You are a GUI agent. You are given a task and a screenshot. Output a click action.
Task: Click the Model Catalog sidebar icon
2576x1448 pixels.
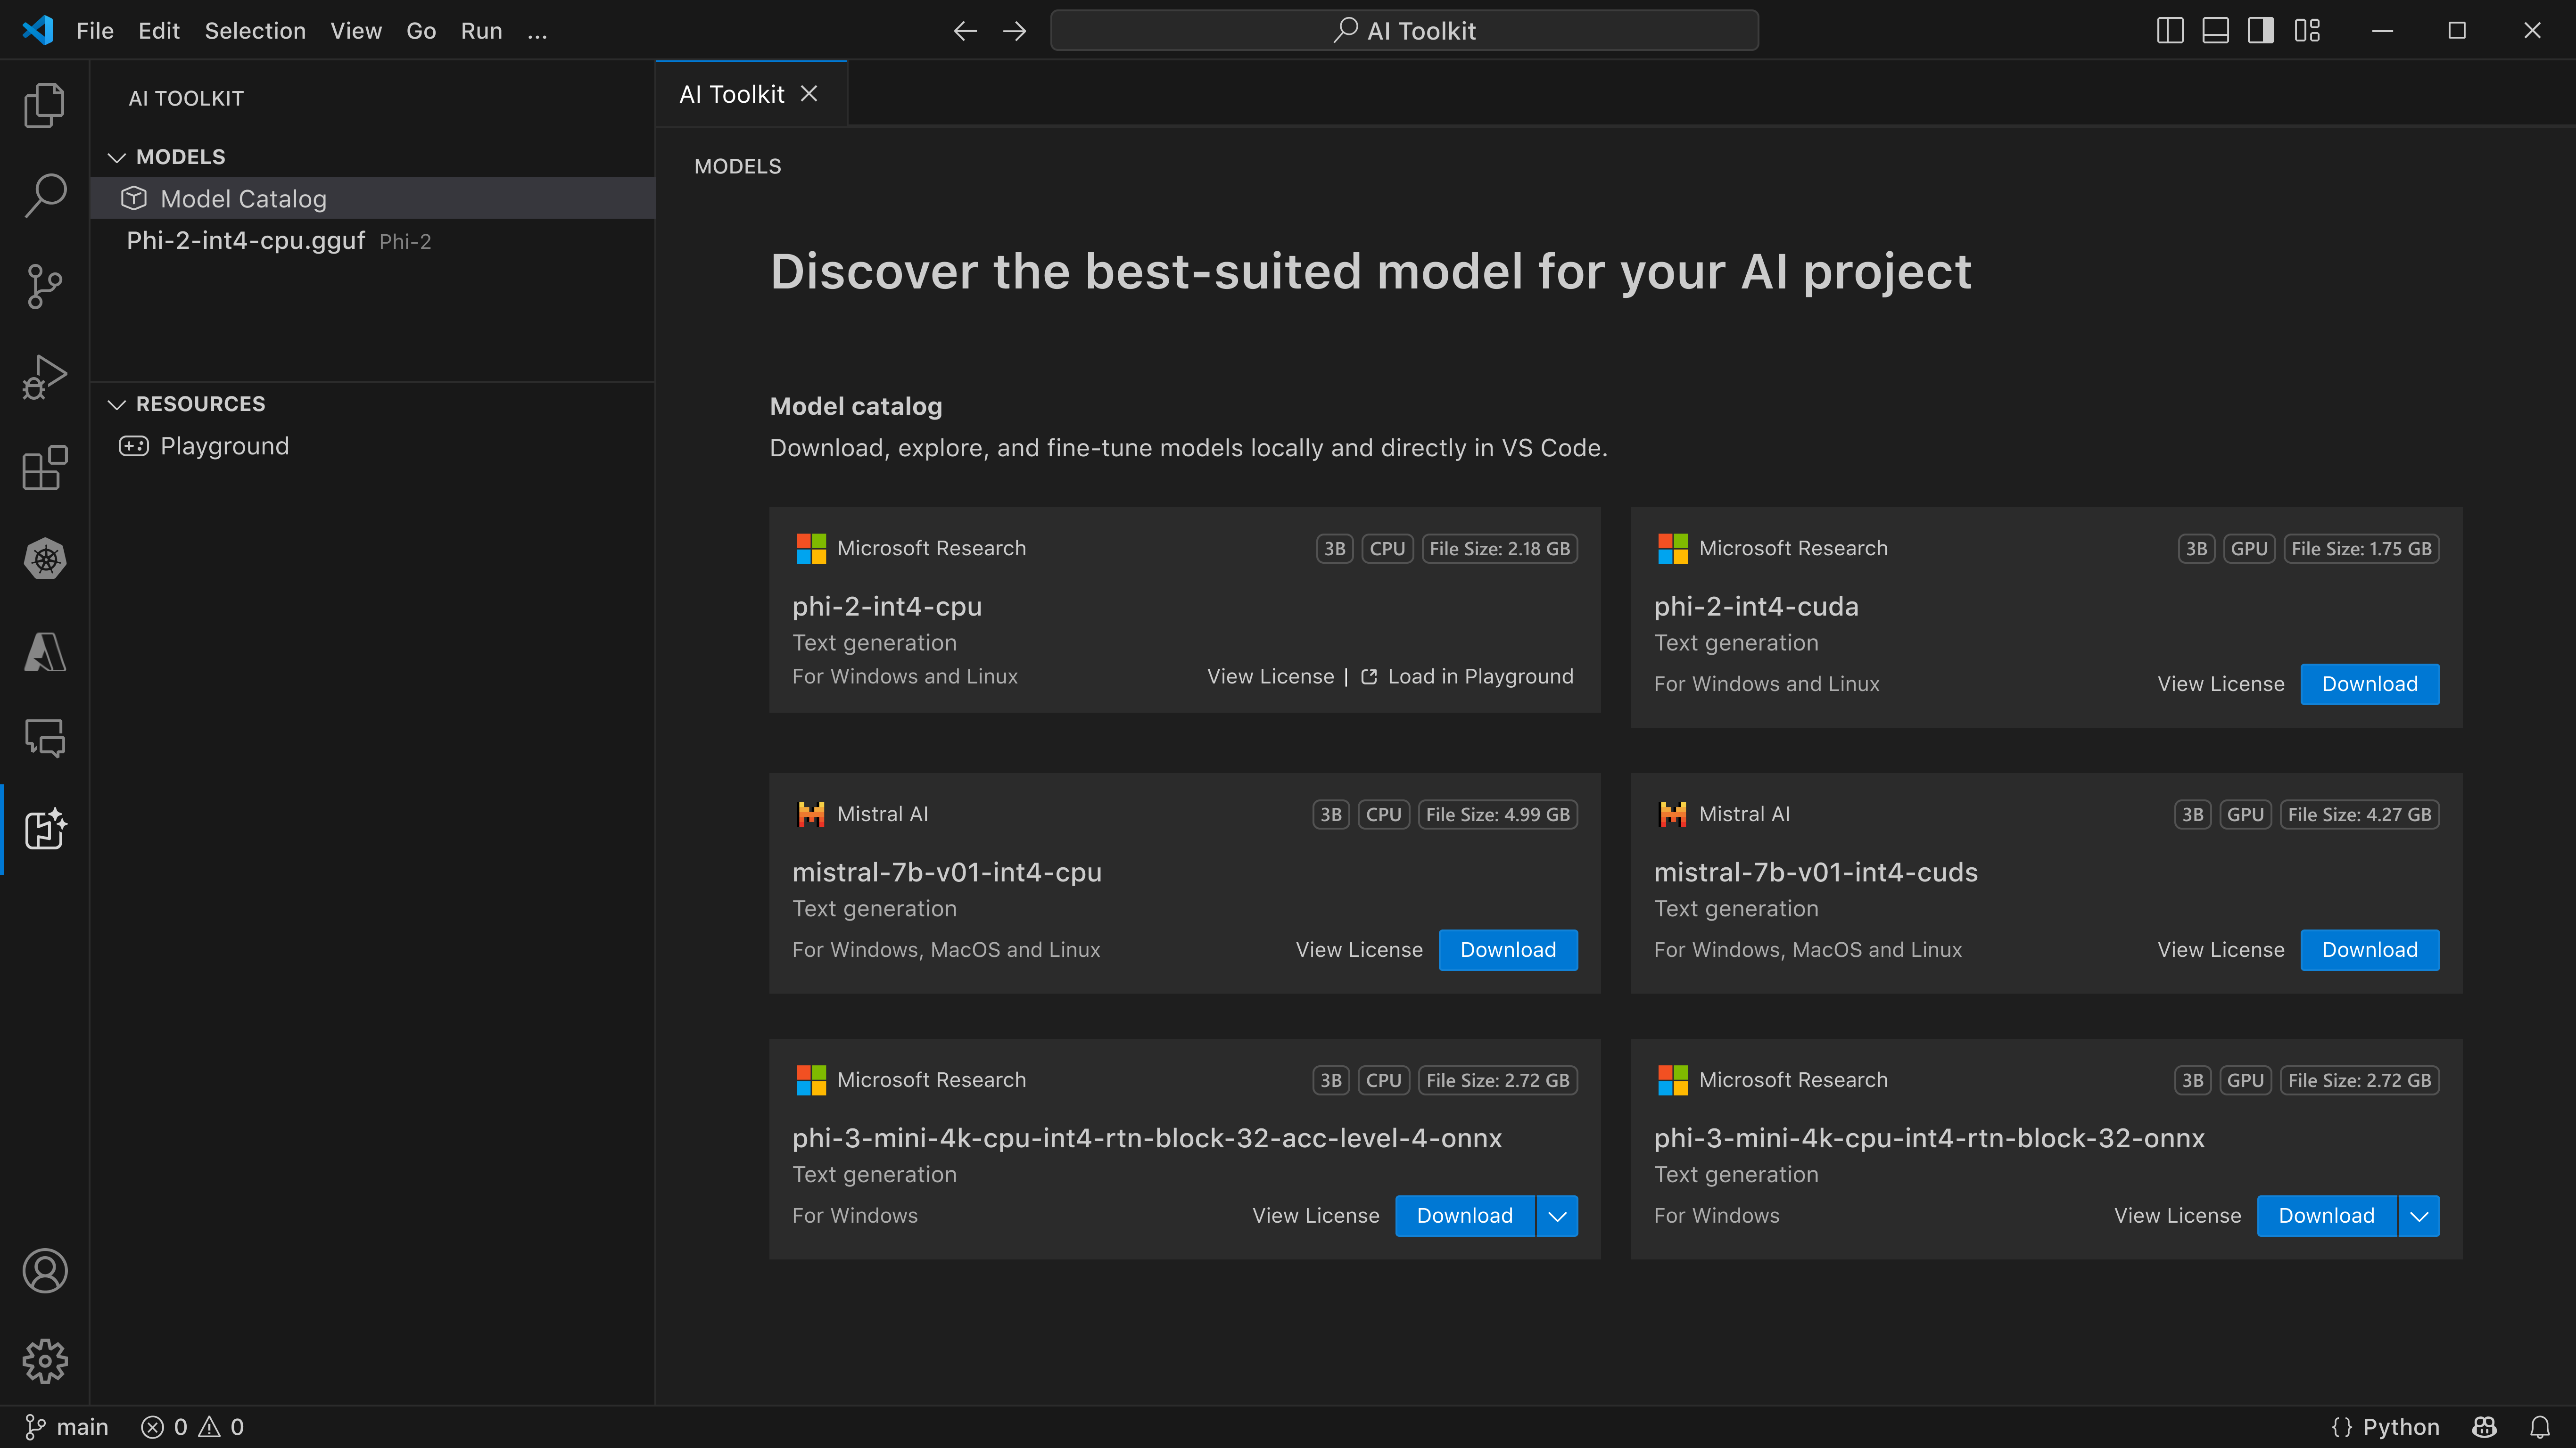136,198
